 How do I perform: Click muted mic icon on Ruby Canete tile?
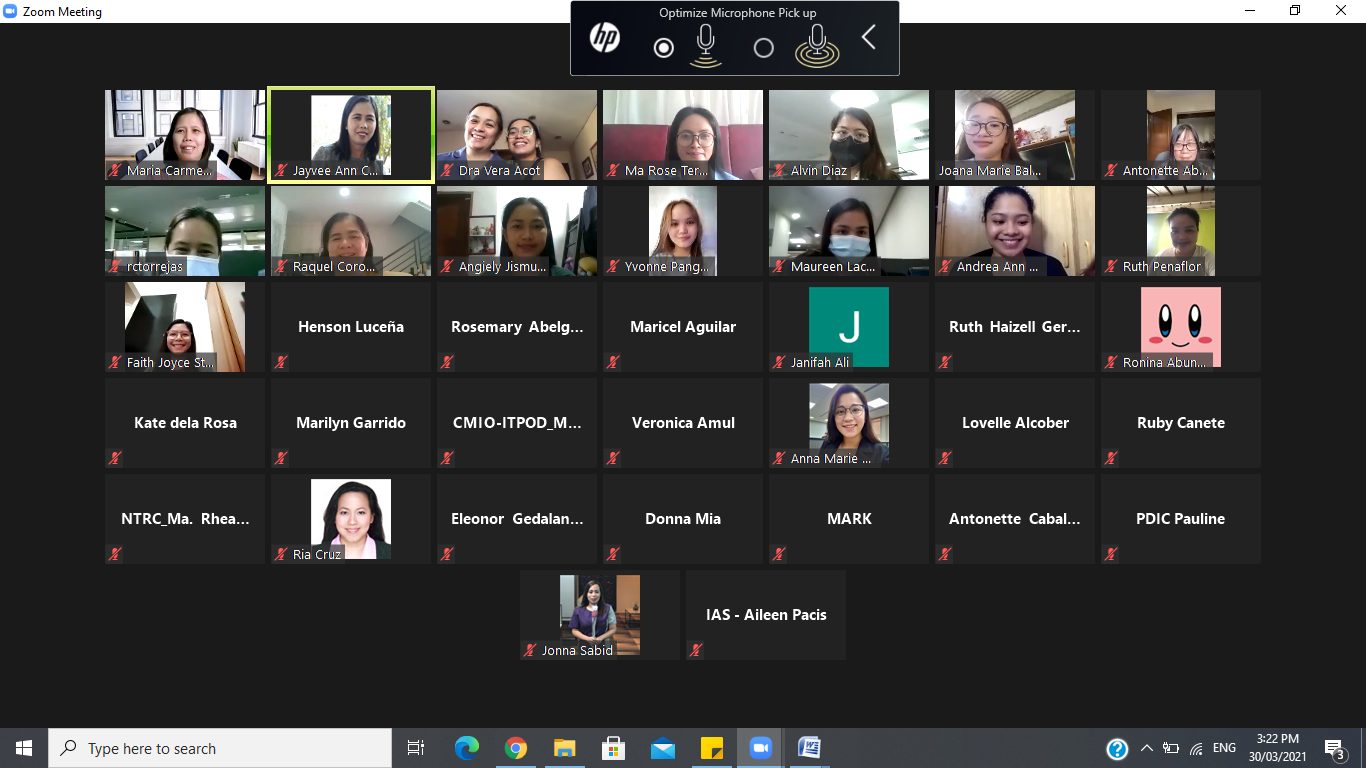coord(1112,458)
